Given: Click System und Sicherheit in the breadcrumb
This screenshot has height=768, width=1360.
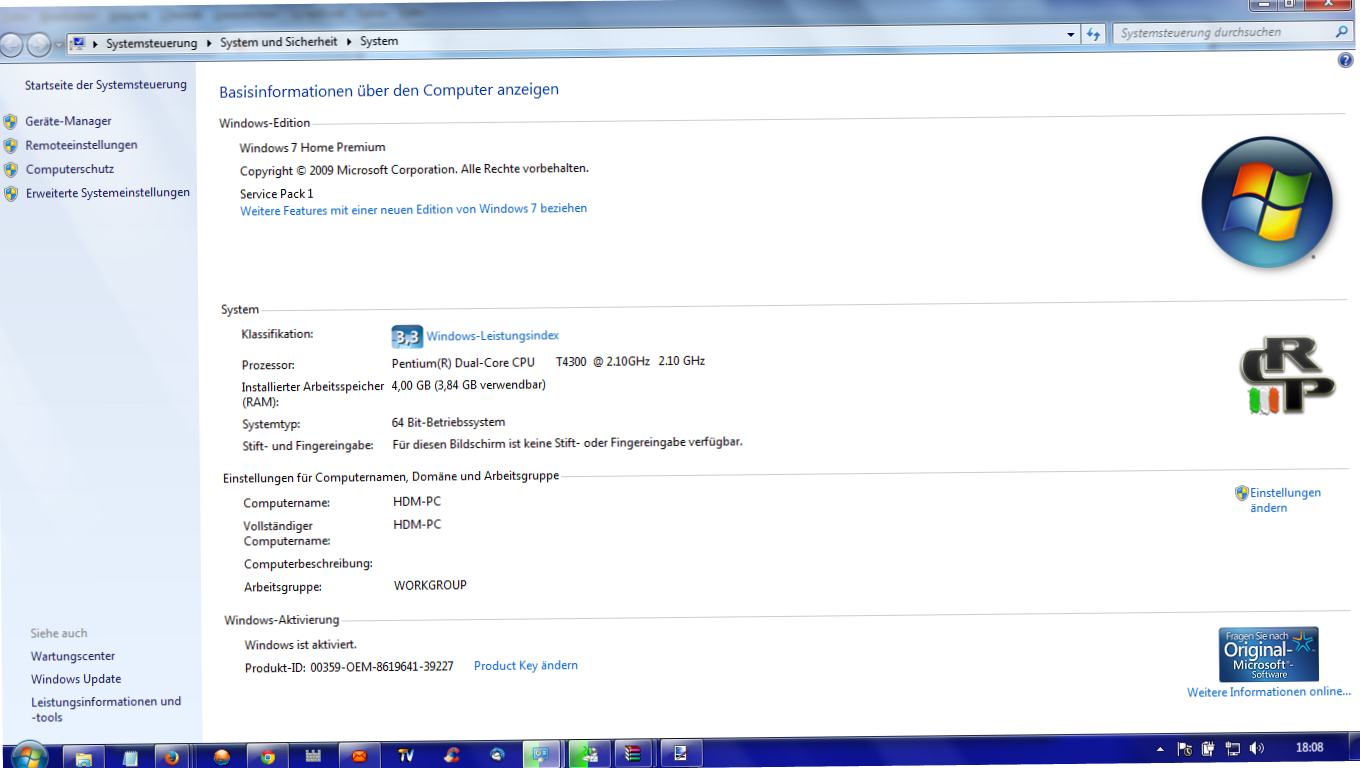Looking at the screenshot, I should (279, 42).
